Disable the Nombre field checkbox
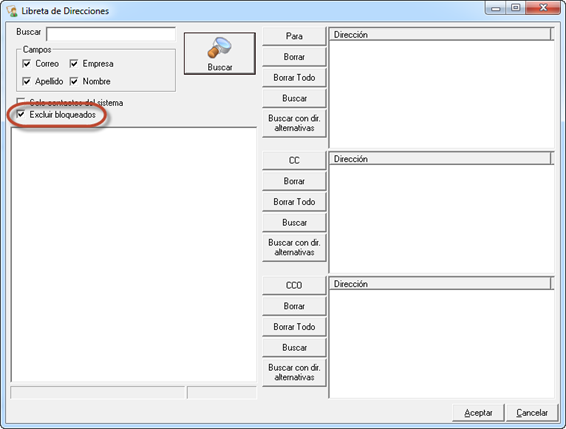This screenshot has height=429, width=566. 74,81
